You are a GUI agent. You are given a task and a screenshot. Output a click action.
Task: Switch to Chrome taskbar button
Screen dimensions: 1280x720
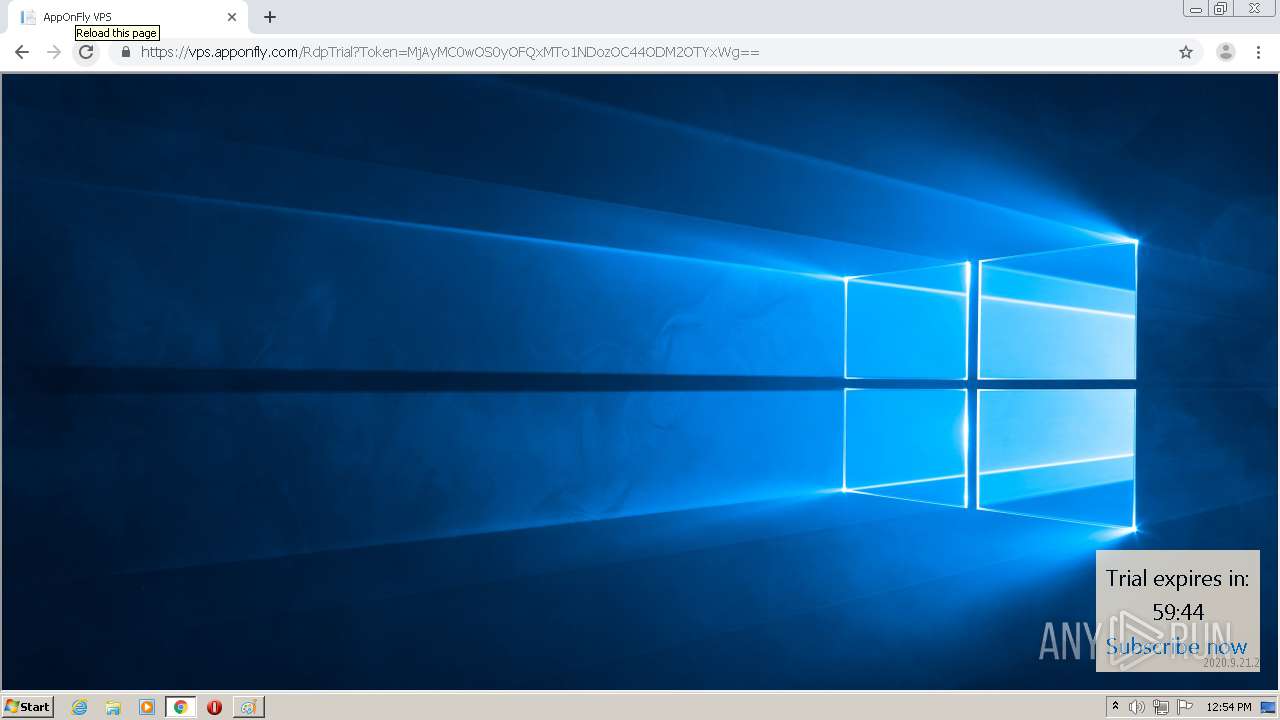[x=180, y=707]
